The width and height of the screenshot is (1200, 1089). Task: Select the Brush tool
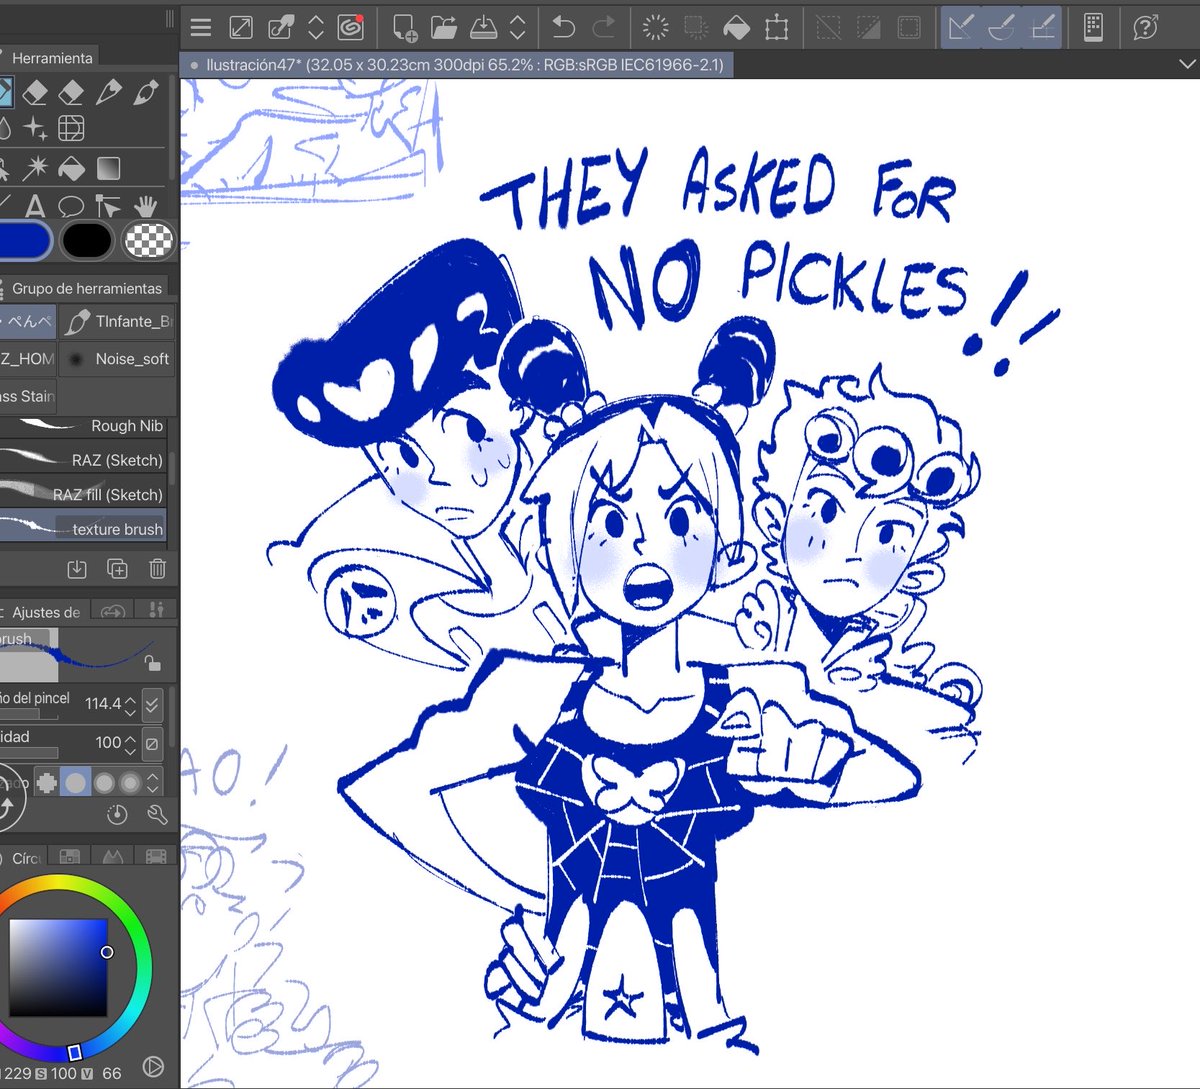coord(146,93)
